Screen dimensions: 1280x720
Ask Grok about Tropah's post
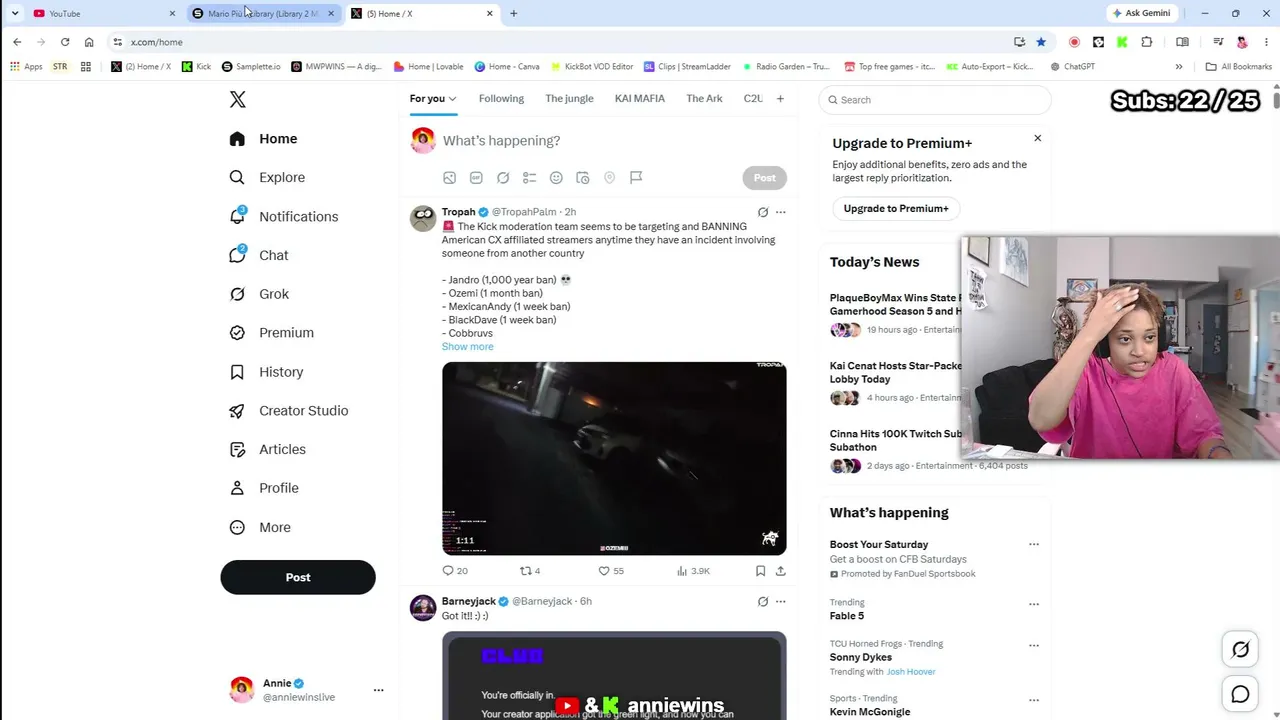(x=763, y=212)
